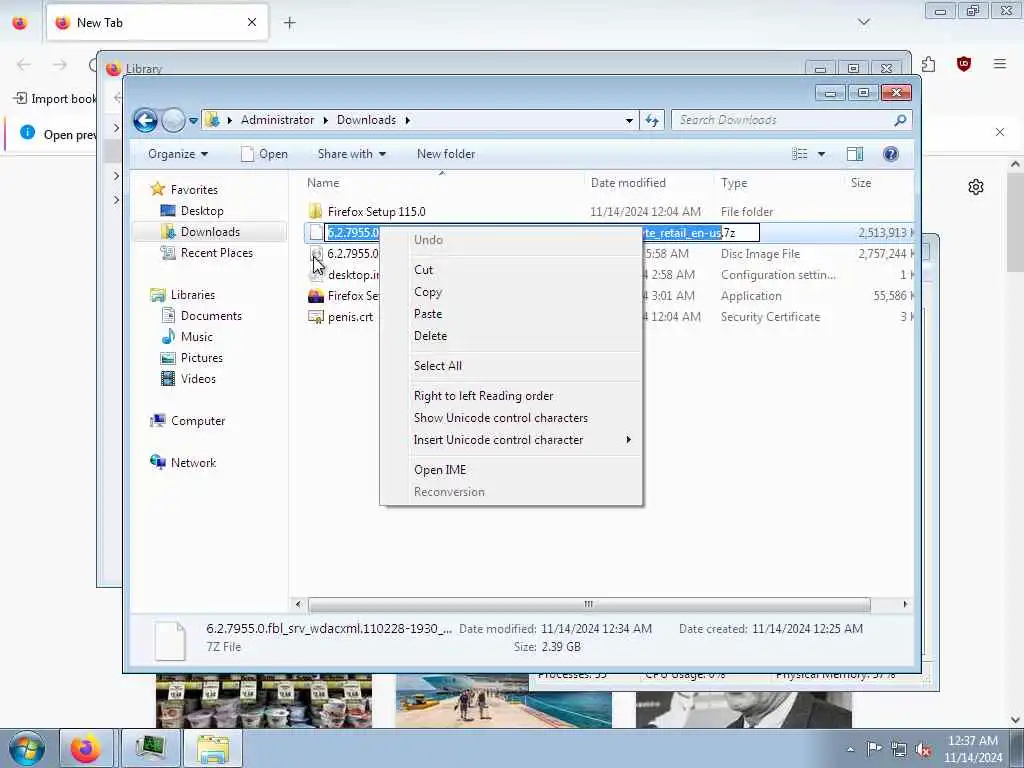Choose Copy from the context menu

(x=428, y=292)
